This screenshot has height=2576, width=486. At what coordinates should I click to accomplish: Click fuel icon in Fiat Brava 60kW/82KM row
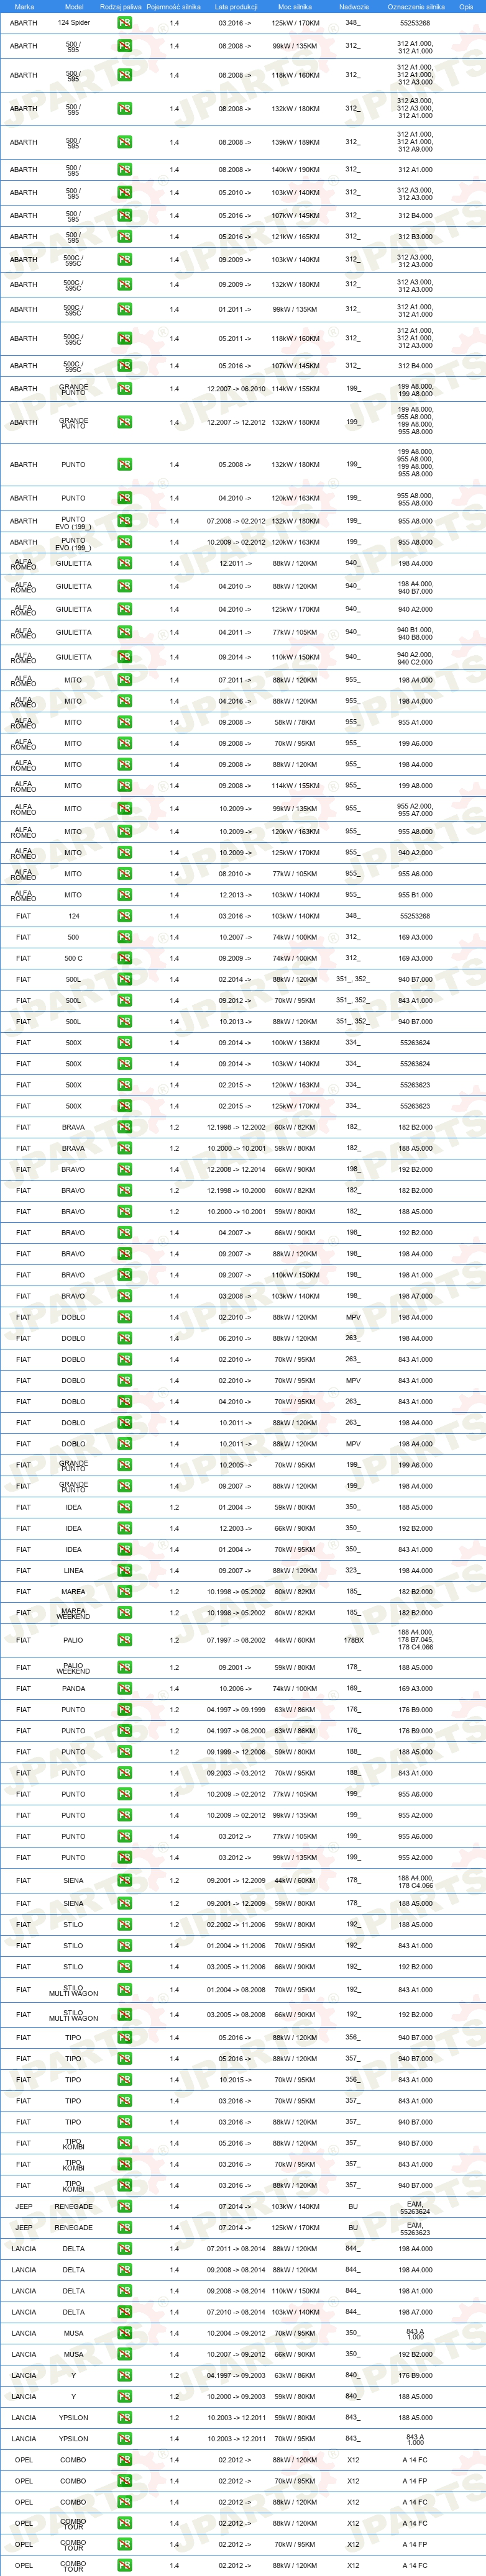(124, 1127)
